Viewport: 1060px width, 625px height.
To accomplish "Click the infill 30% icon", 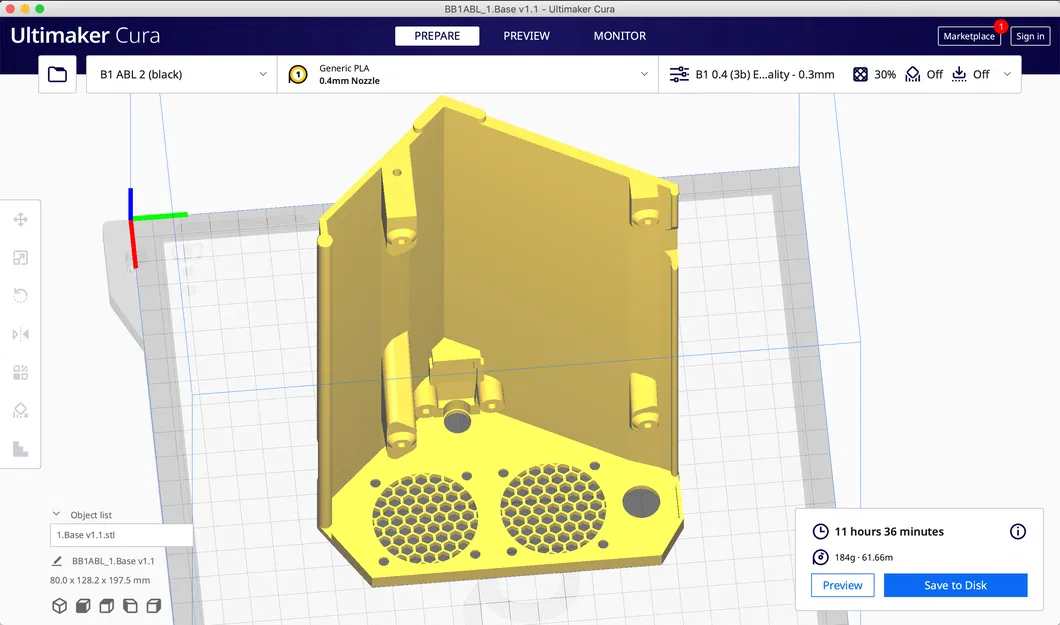I will coord(860,74).
